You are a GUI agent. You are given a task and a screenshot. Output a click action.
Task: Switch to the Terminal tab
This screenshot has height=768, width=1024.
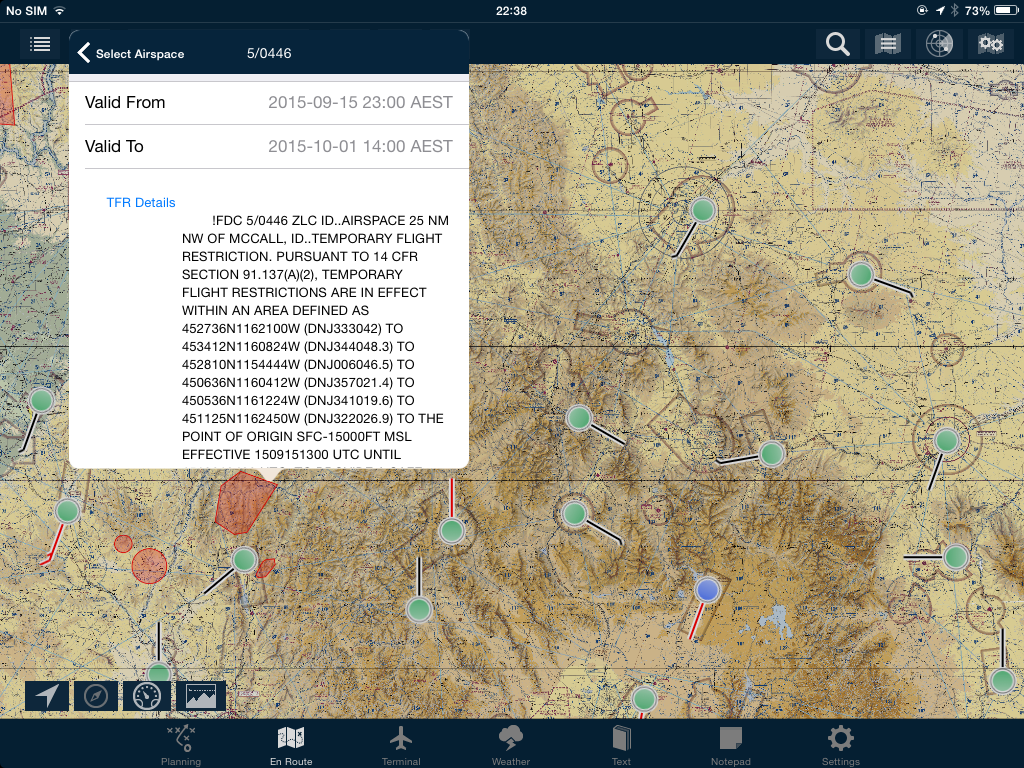(401, 744)
